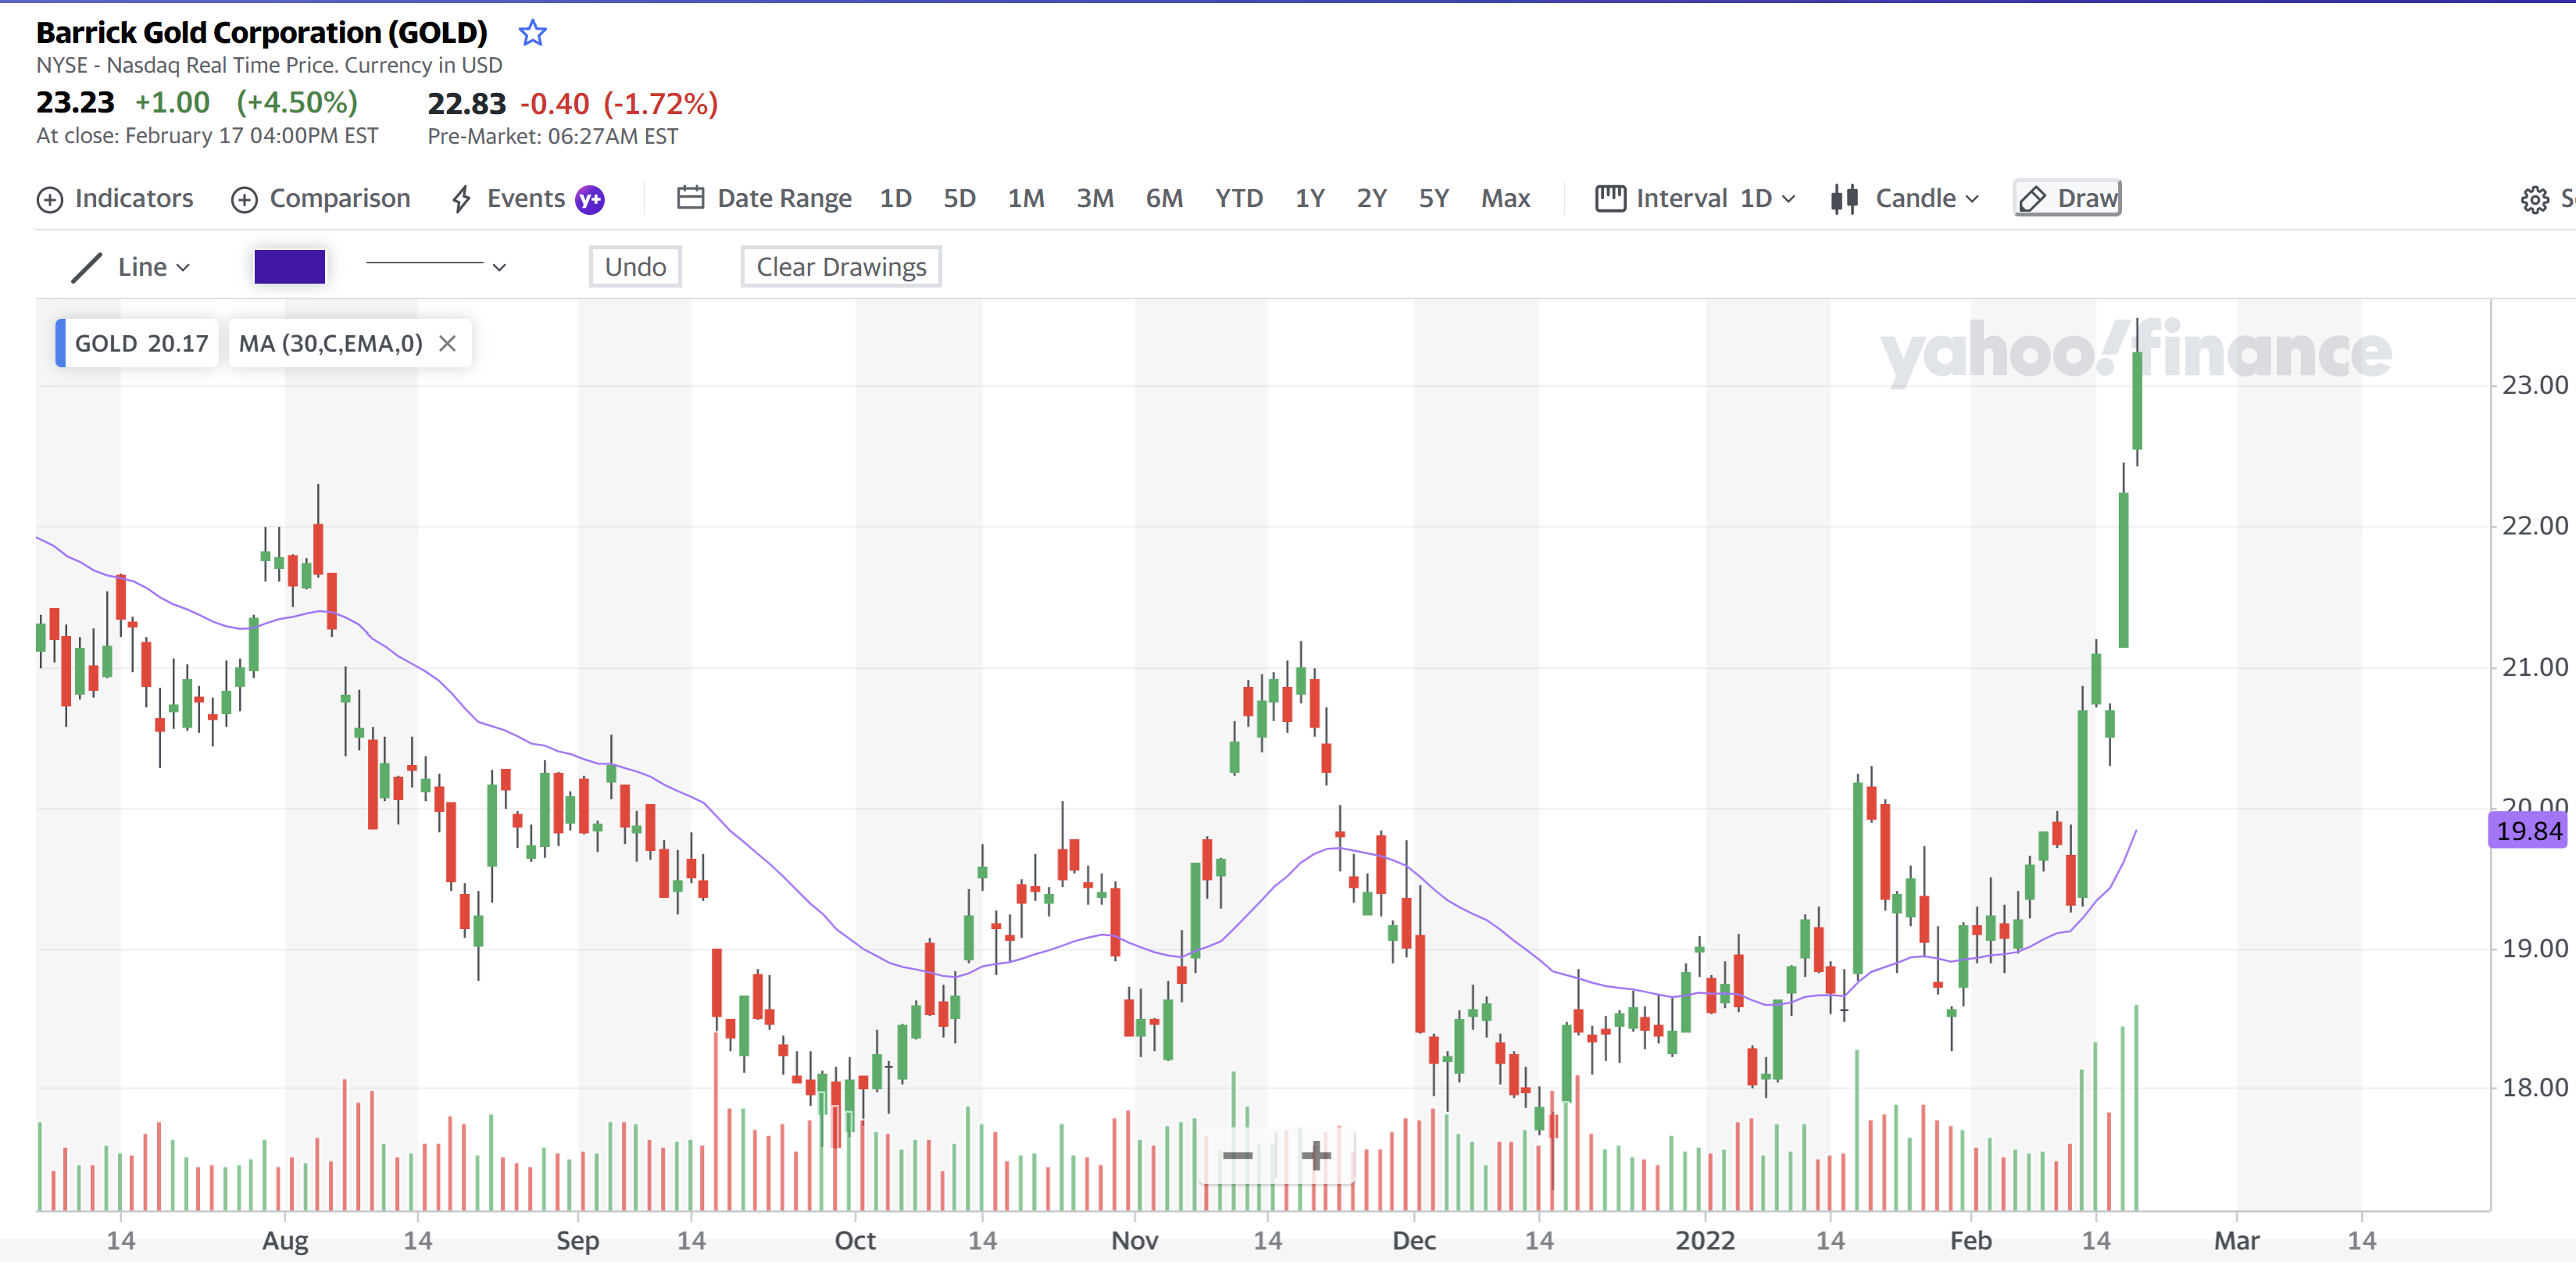Click the diagonal Line tool icon
Viewport: 2576px width, 1262px height.
coord(87,268)
